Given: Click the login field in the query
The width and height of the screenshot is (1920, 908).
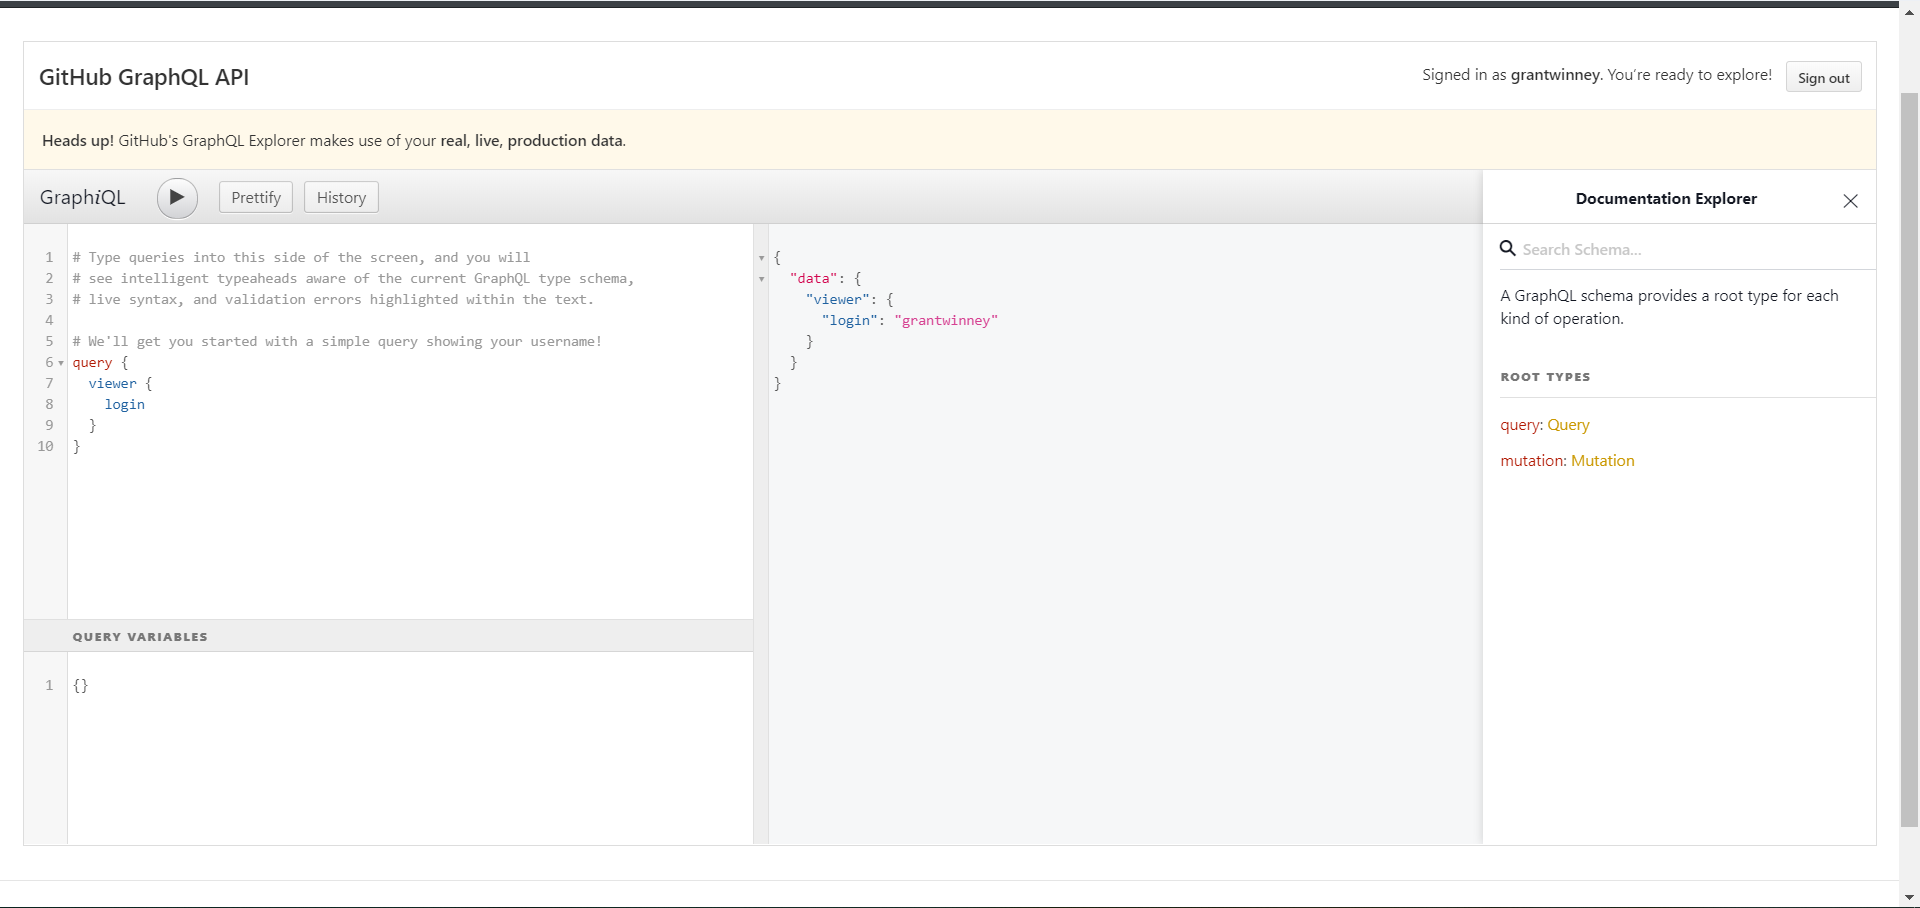Looking at the screenshot, I should click(x=125, y=405).
